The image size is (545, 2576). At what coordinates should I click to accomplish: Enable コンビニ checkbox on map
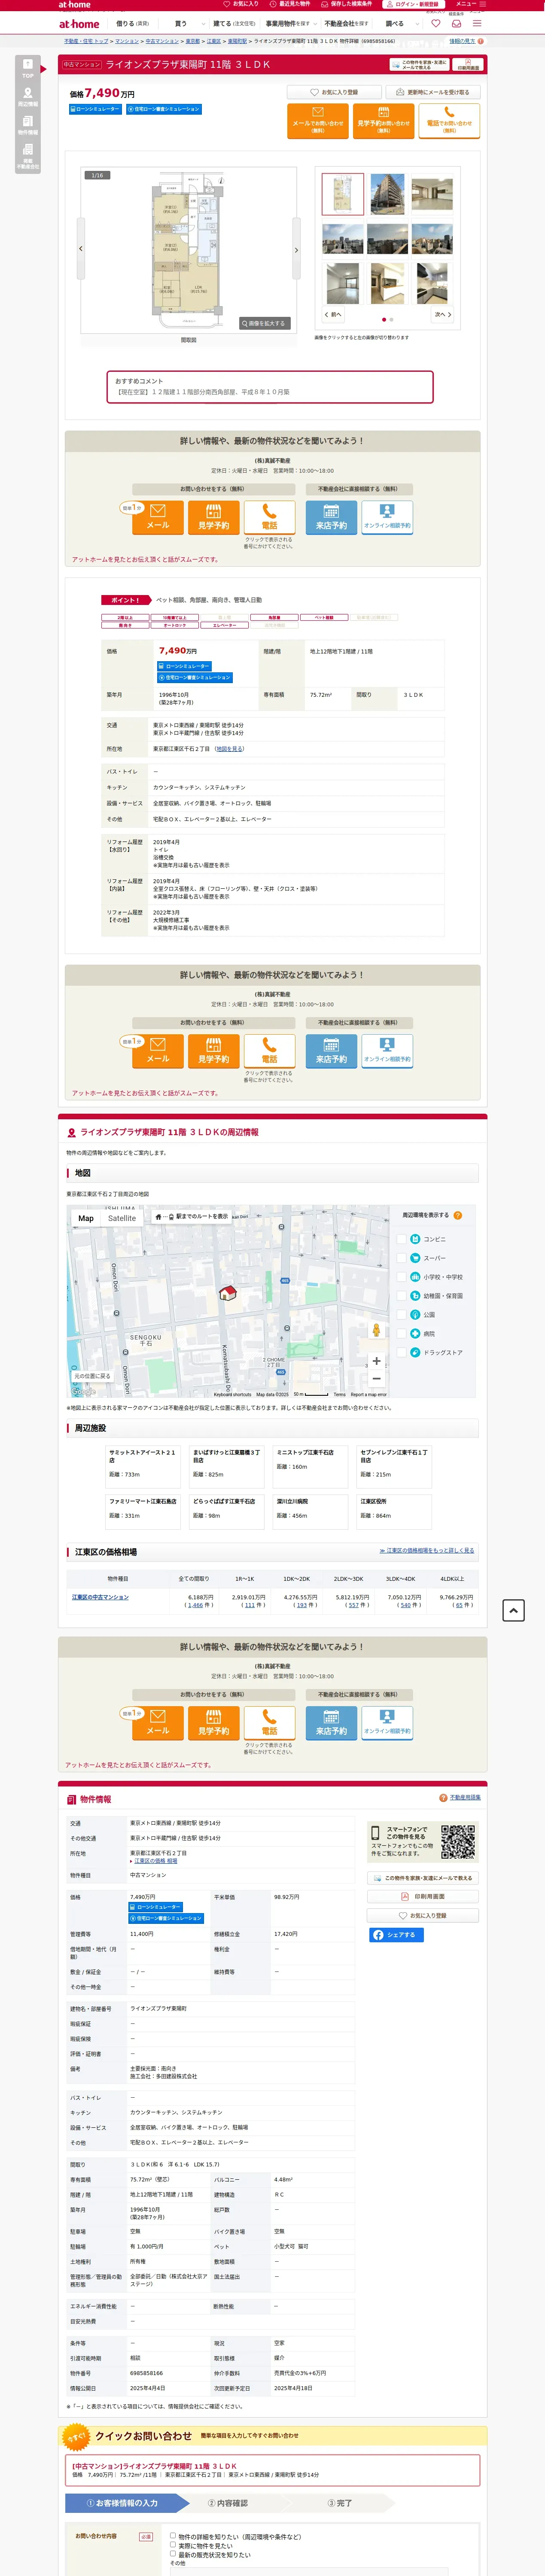(402, 1239)
